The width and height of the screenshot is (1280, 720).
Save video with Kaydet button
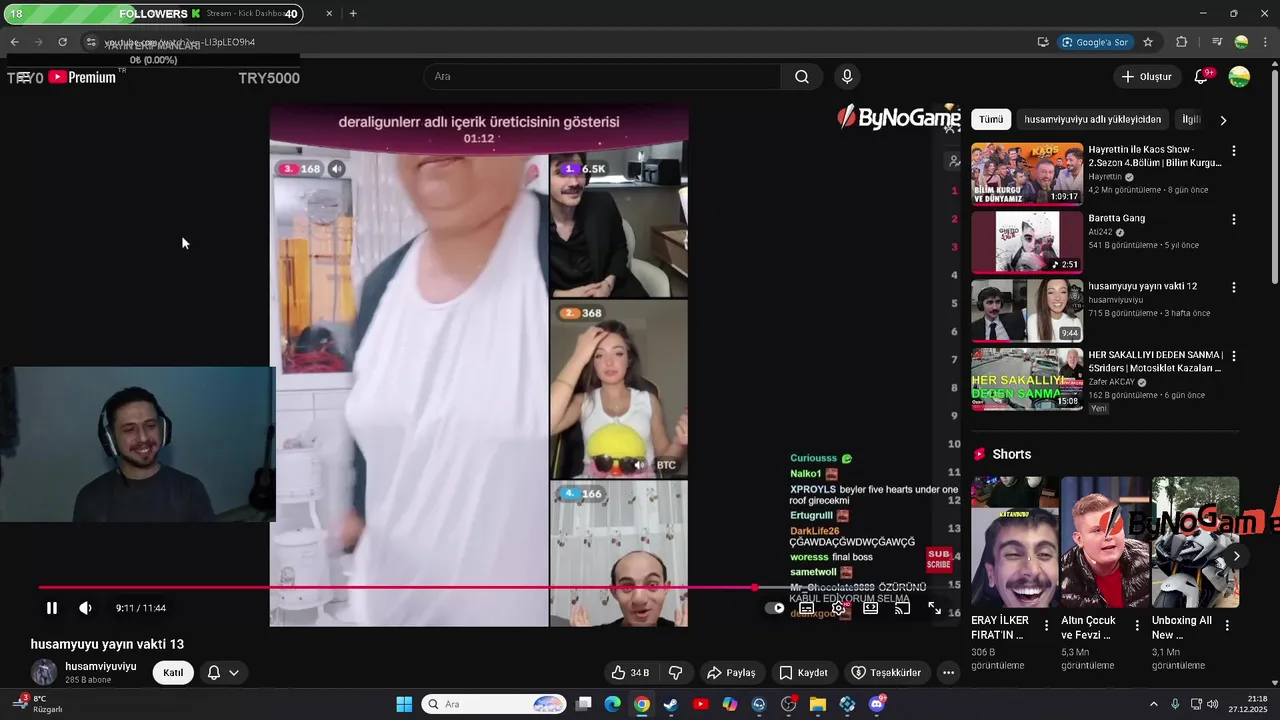coord(803,672)
